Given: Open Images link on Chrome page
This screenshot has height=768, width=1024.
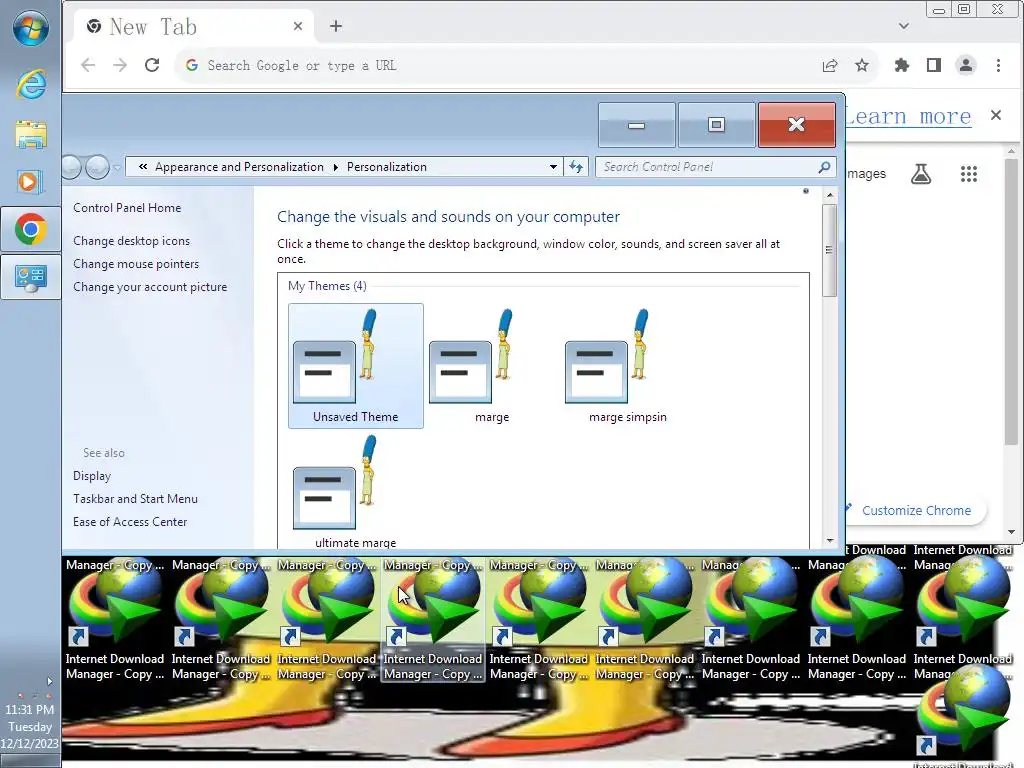Looking at the screenshot, I should pos(867,174).
